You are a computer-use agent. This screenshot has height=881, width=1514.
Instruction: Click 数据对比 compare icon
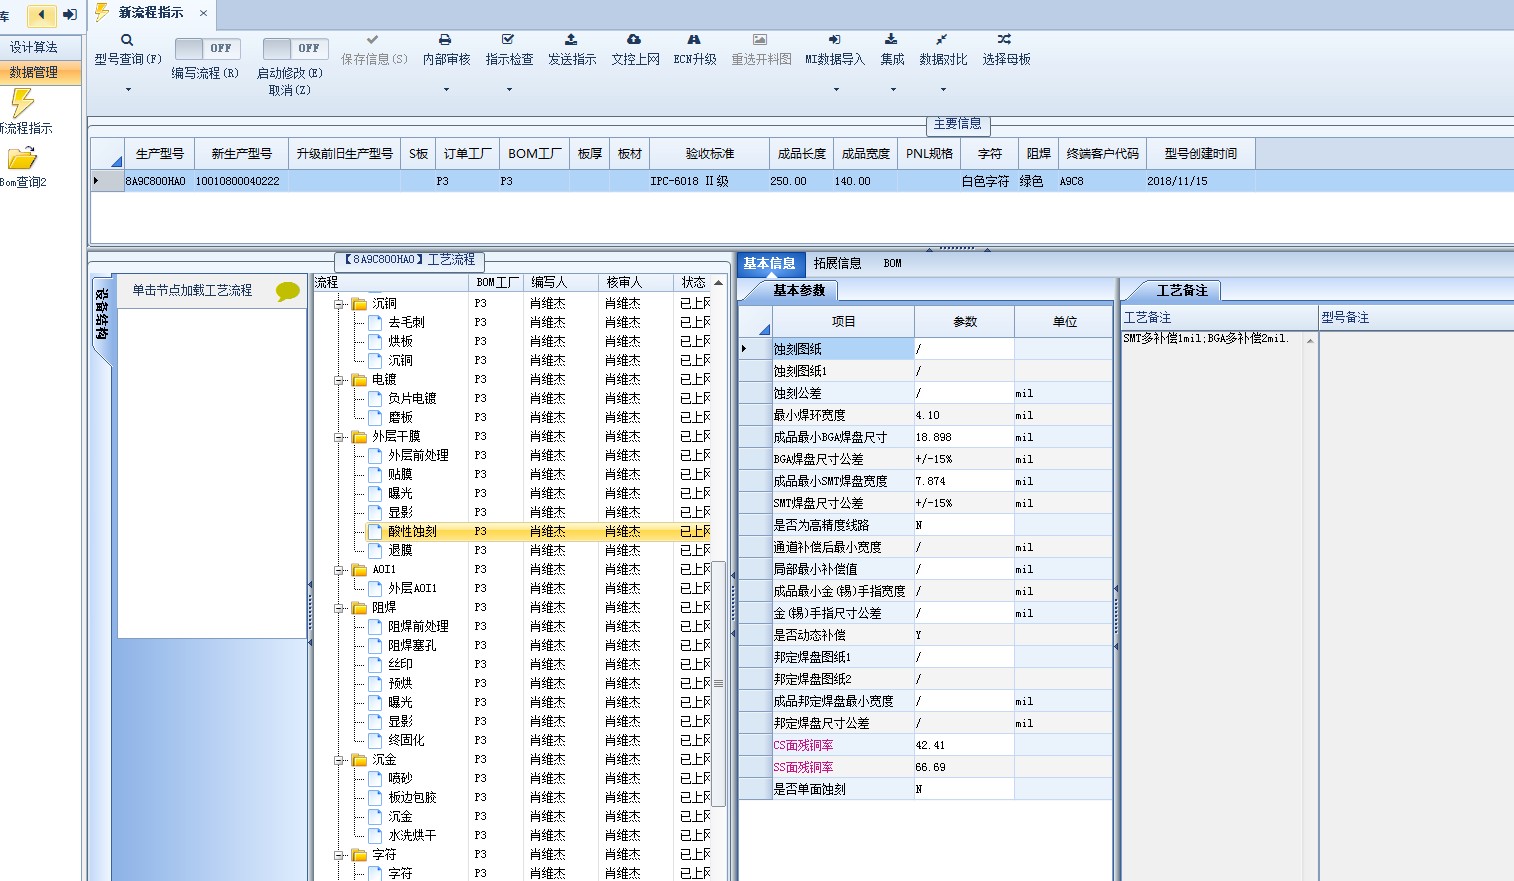[942, 40]
